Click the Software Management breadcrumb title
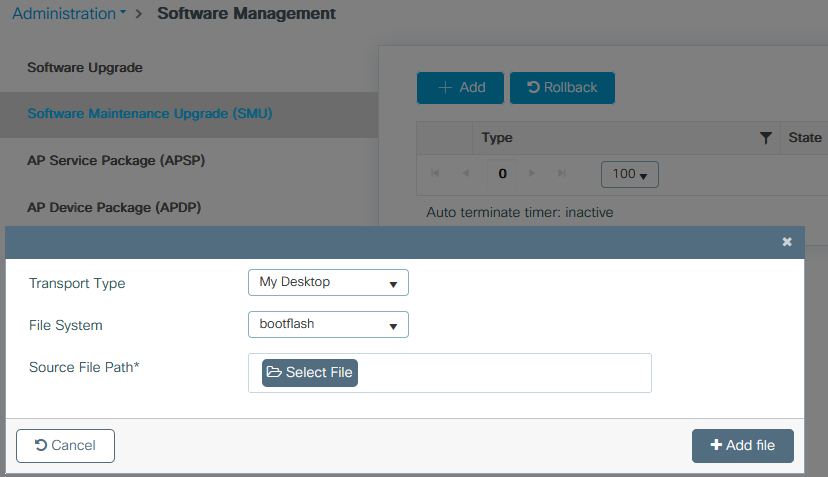Screen dimensions: 828x477 coord(247,14)
